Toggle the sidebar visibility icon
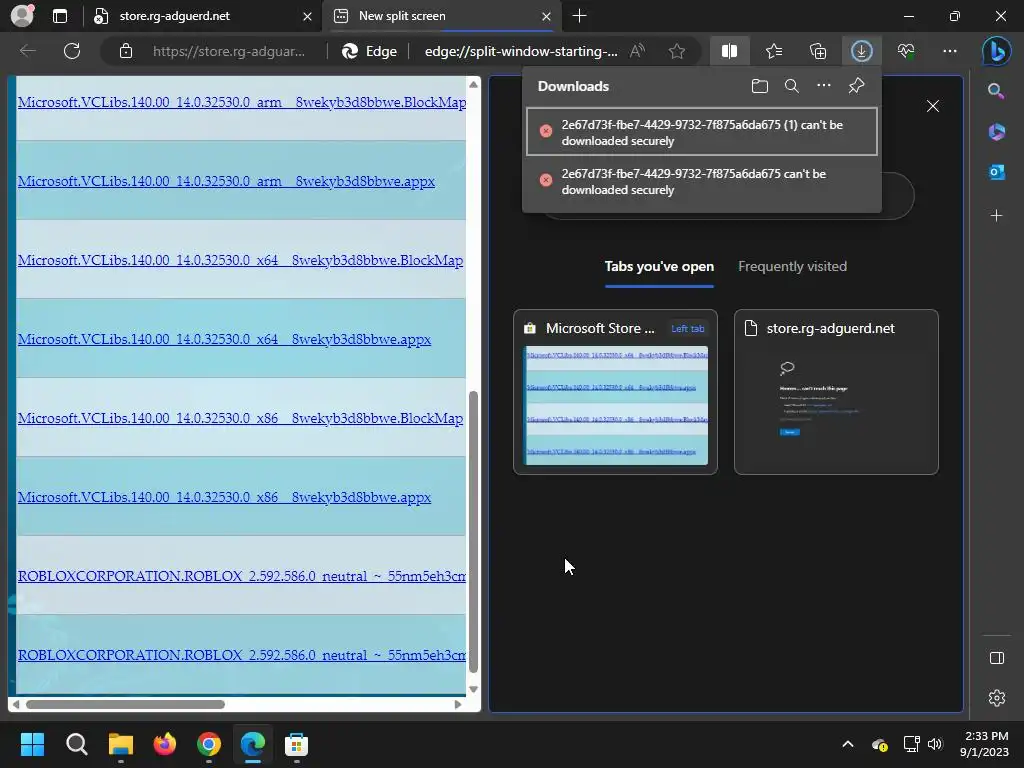This screenshot has height=768, width=1024. pos(997,658)
